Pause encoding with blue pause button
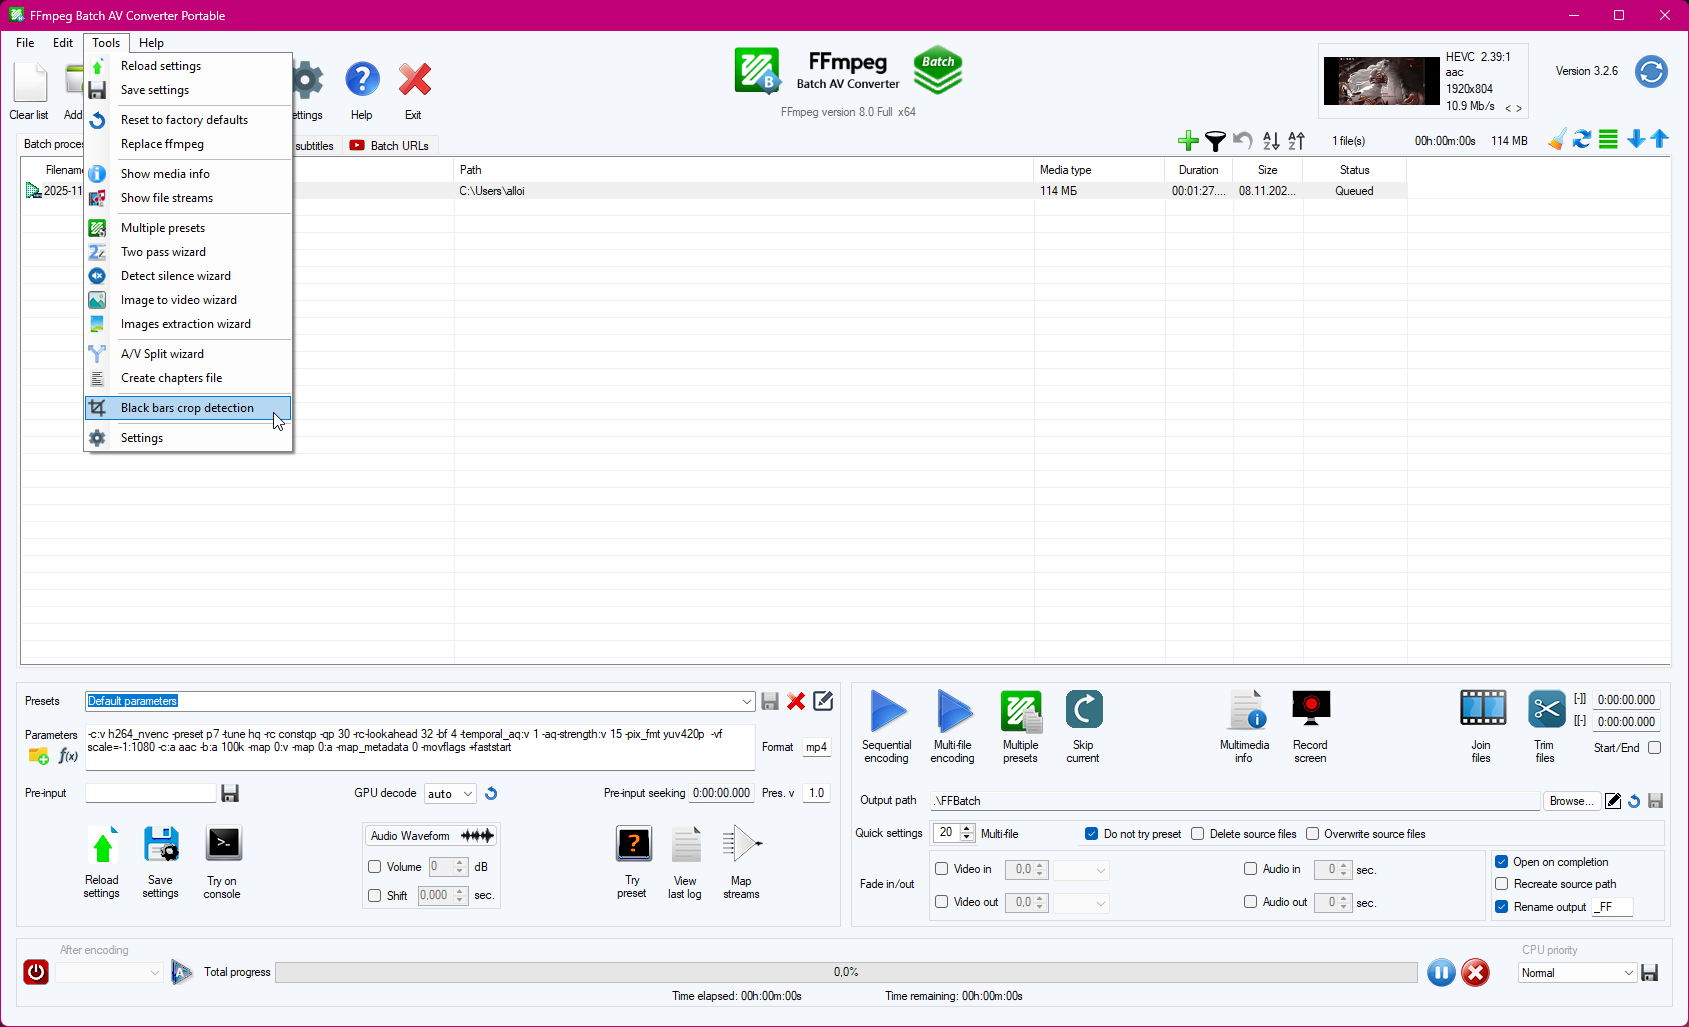Image resolution: width=1689 pixels, height=1027 pixels. tap(1441, 972)
